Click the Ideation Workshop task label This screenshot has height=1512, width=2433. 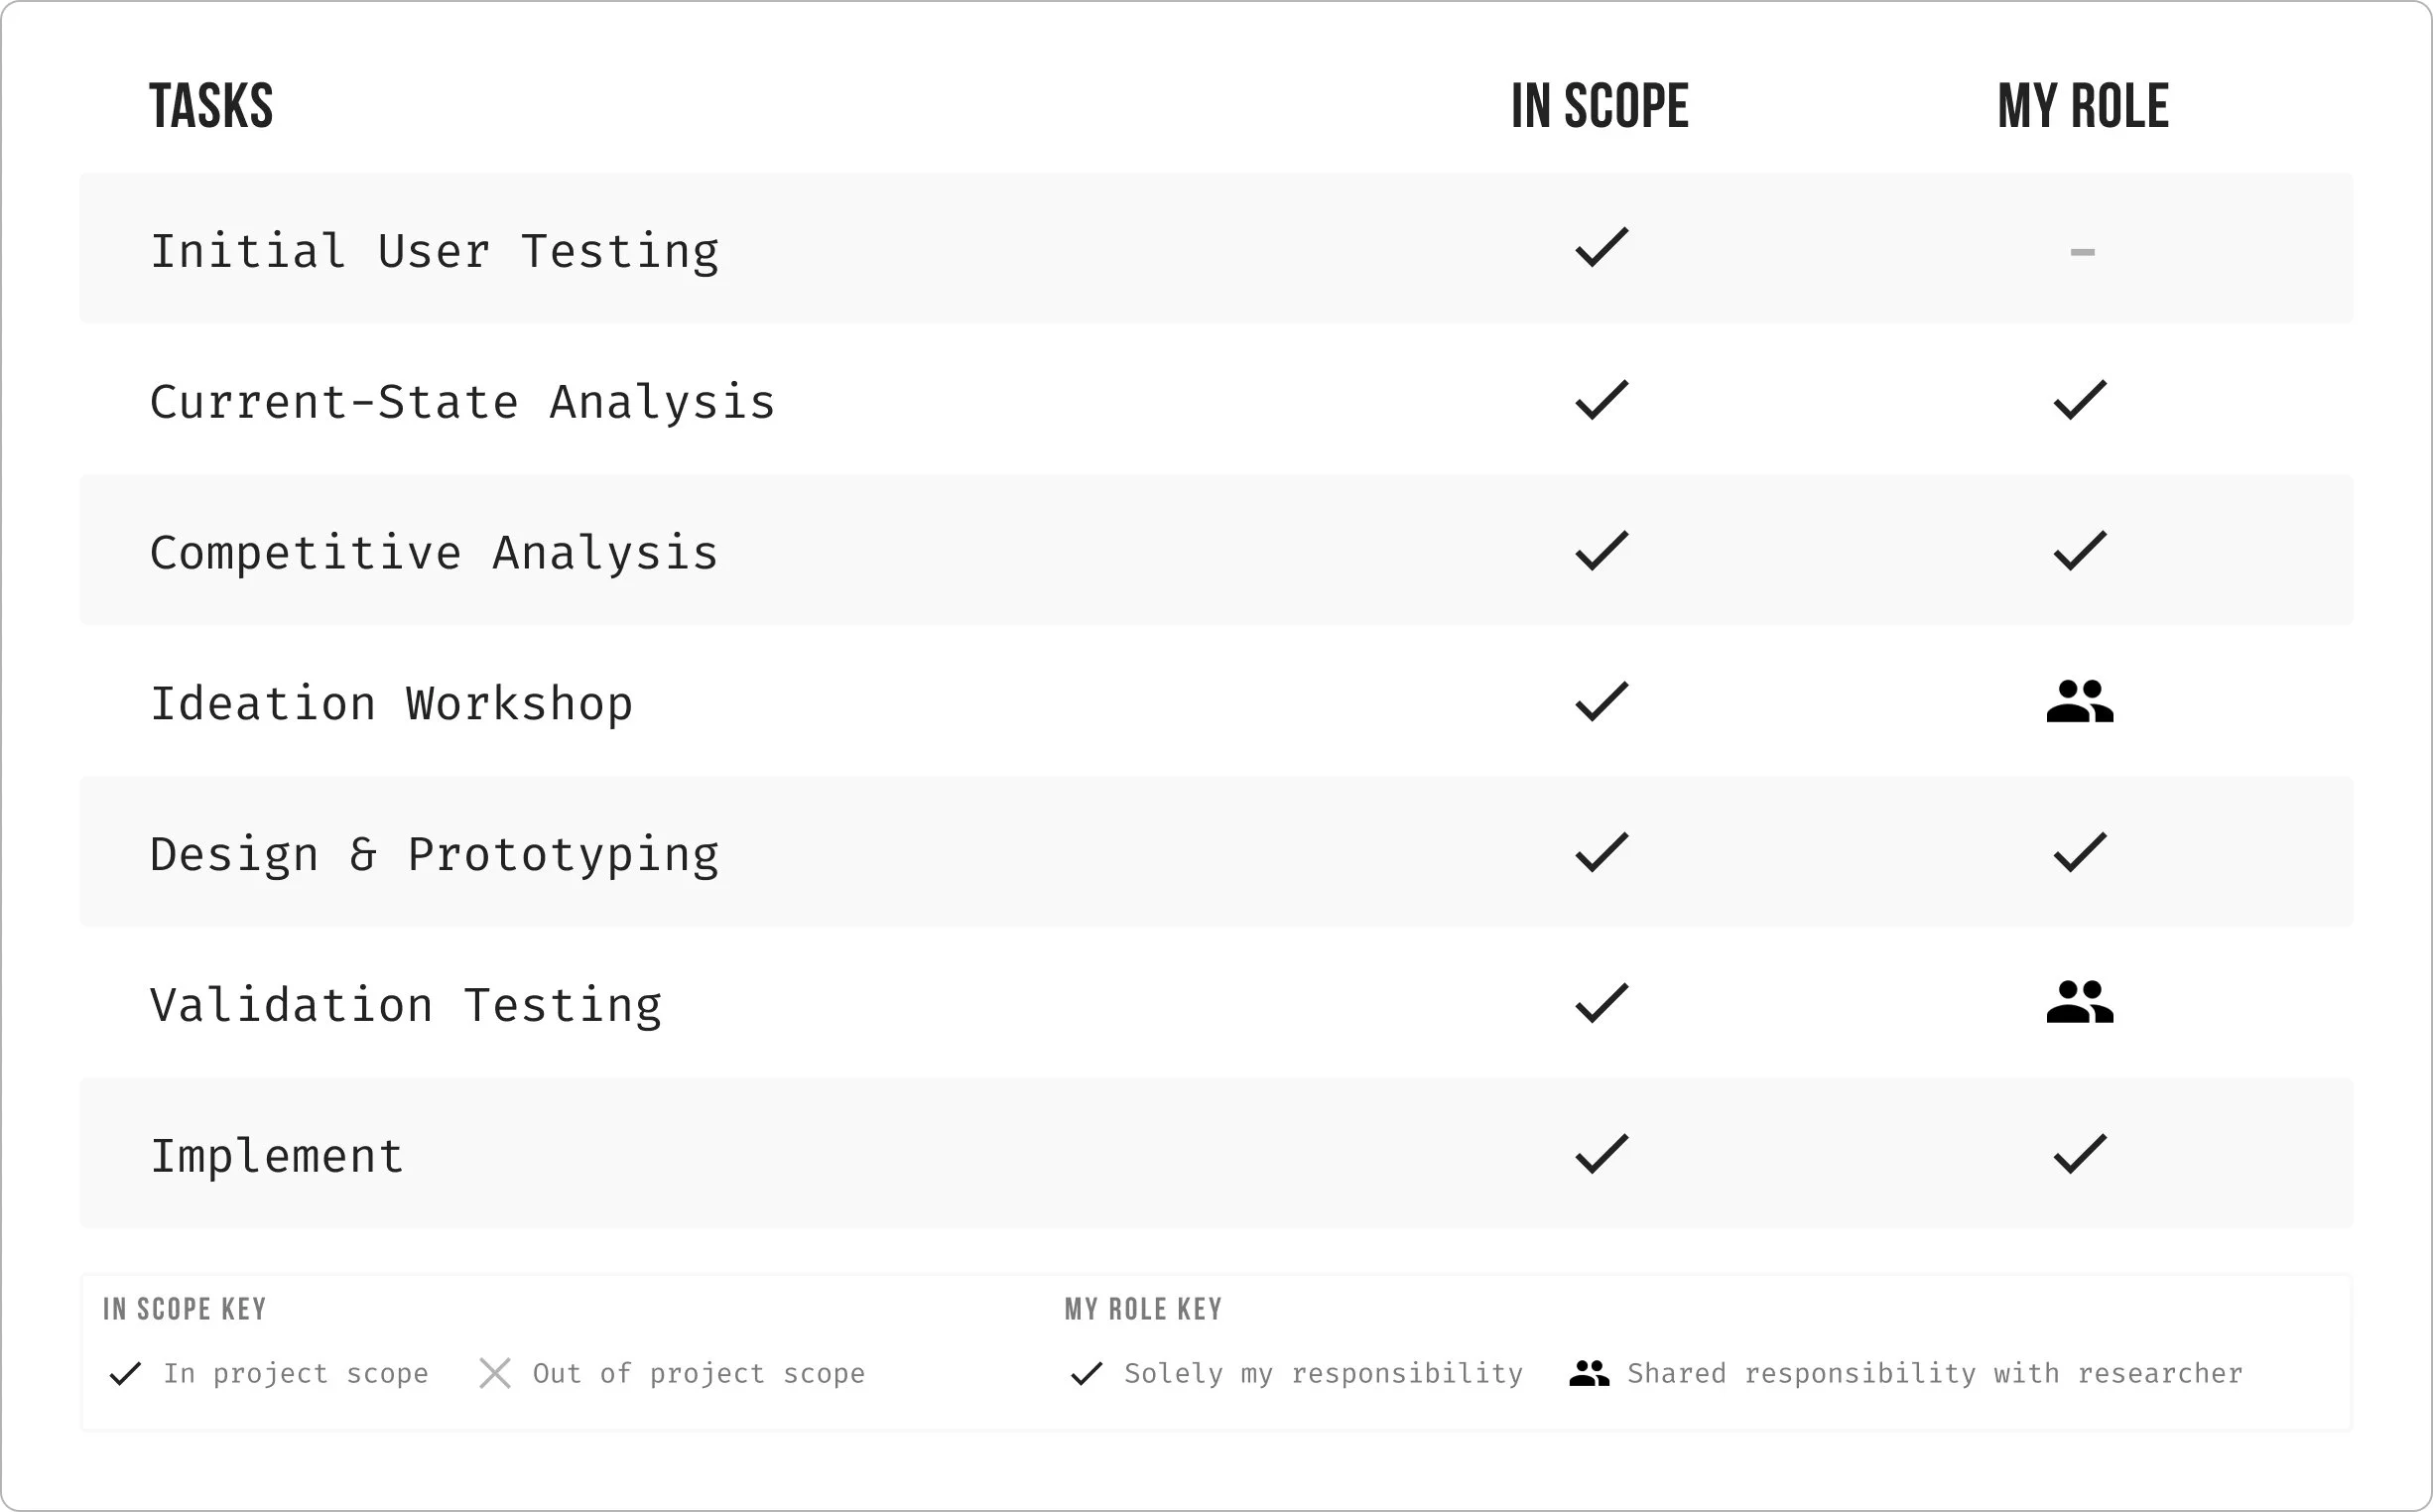point(391,703)
